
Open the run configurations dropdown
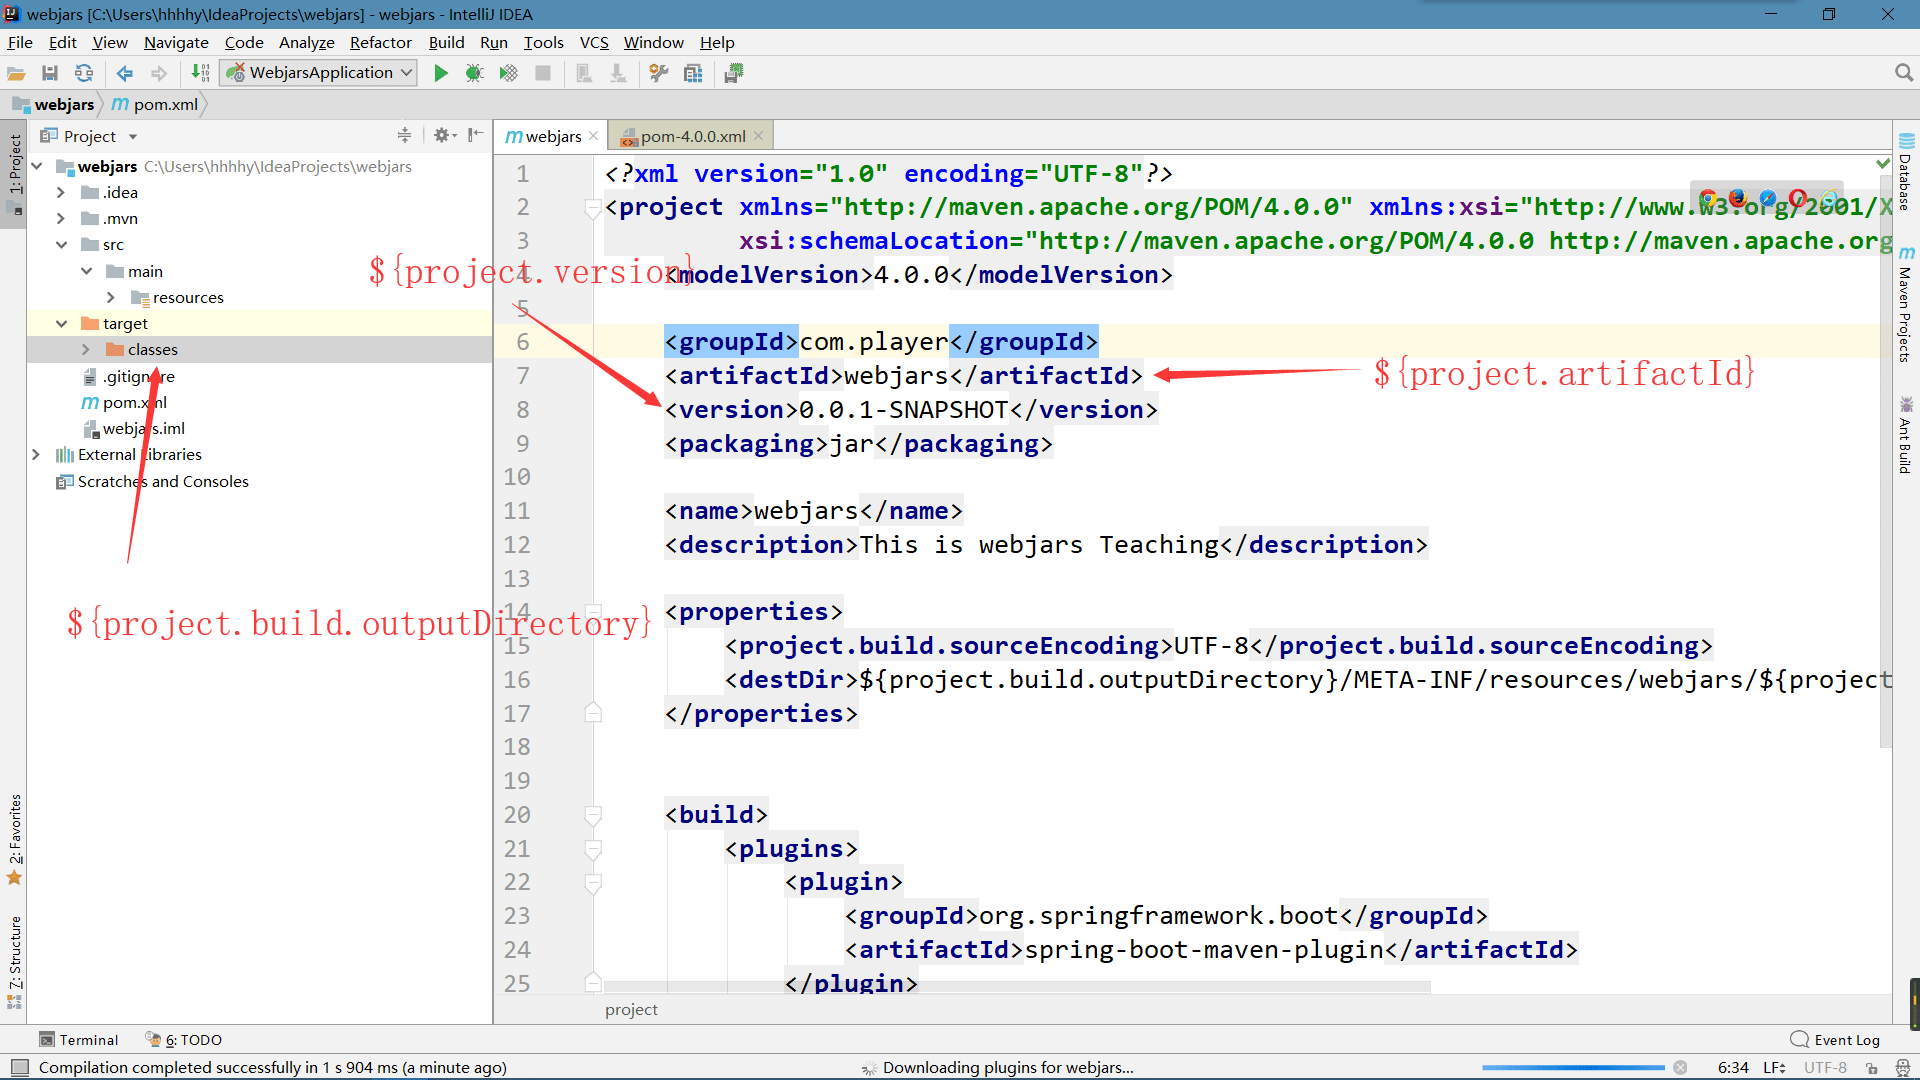tap(404, 72)
